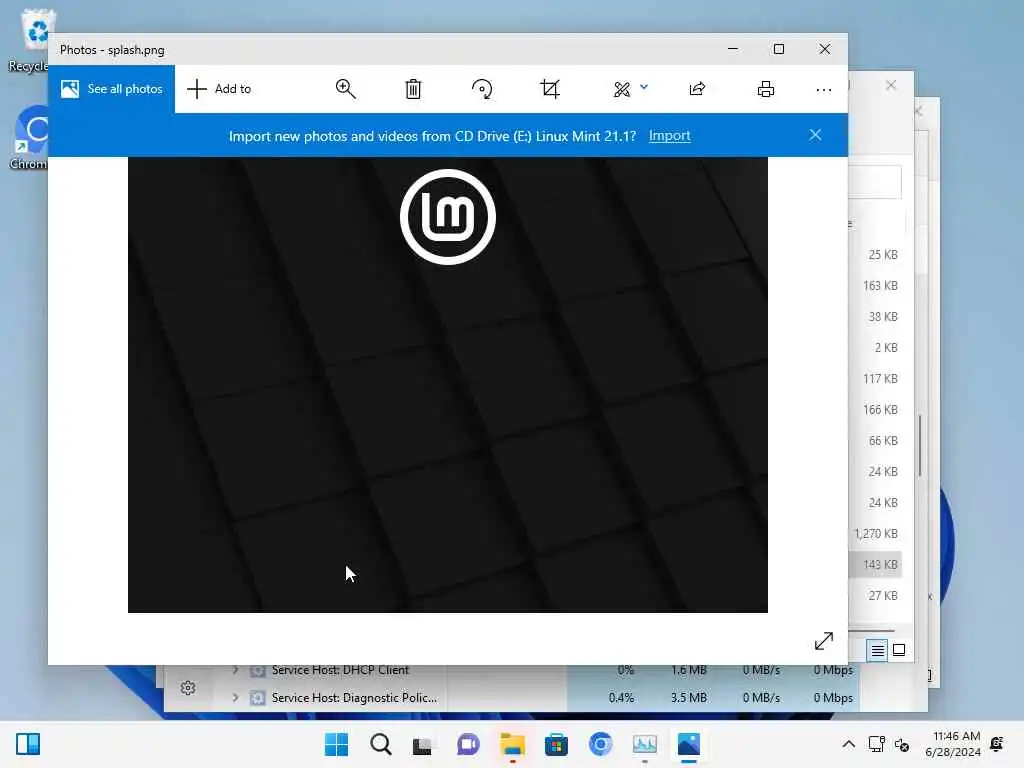Minimize the Photos window
This screenshot has height=768, width=1024.
click(x=733, y=49)
